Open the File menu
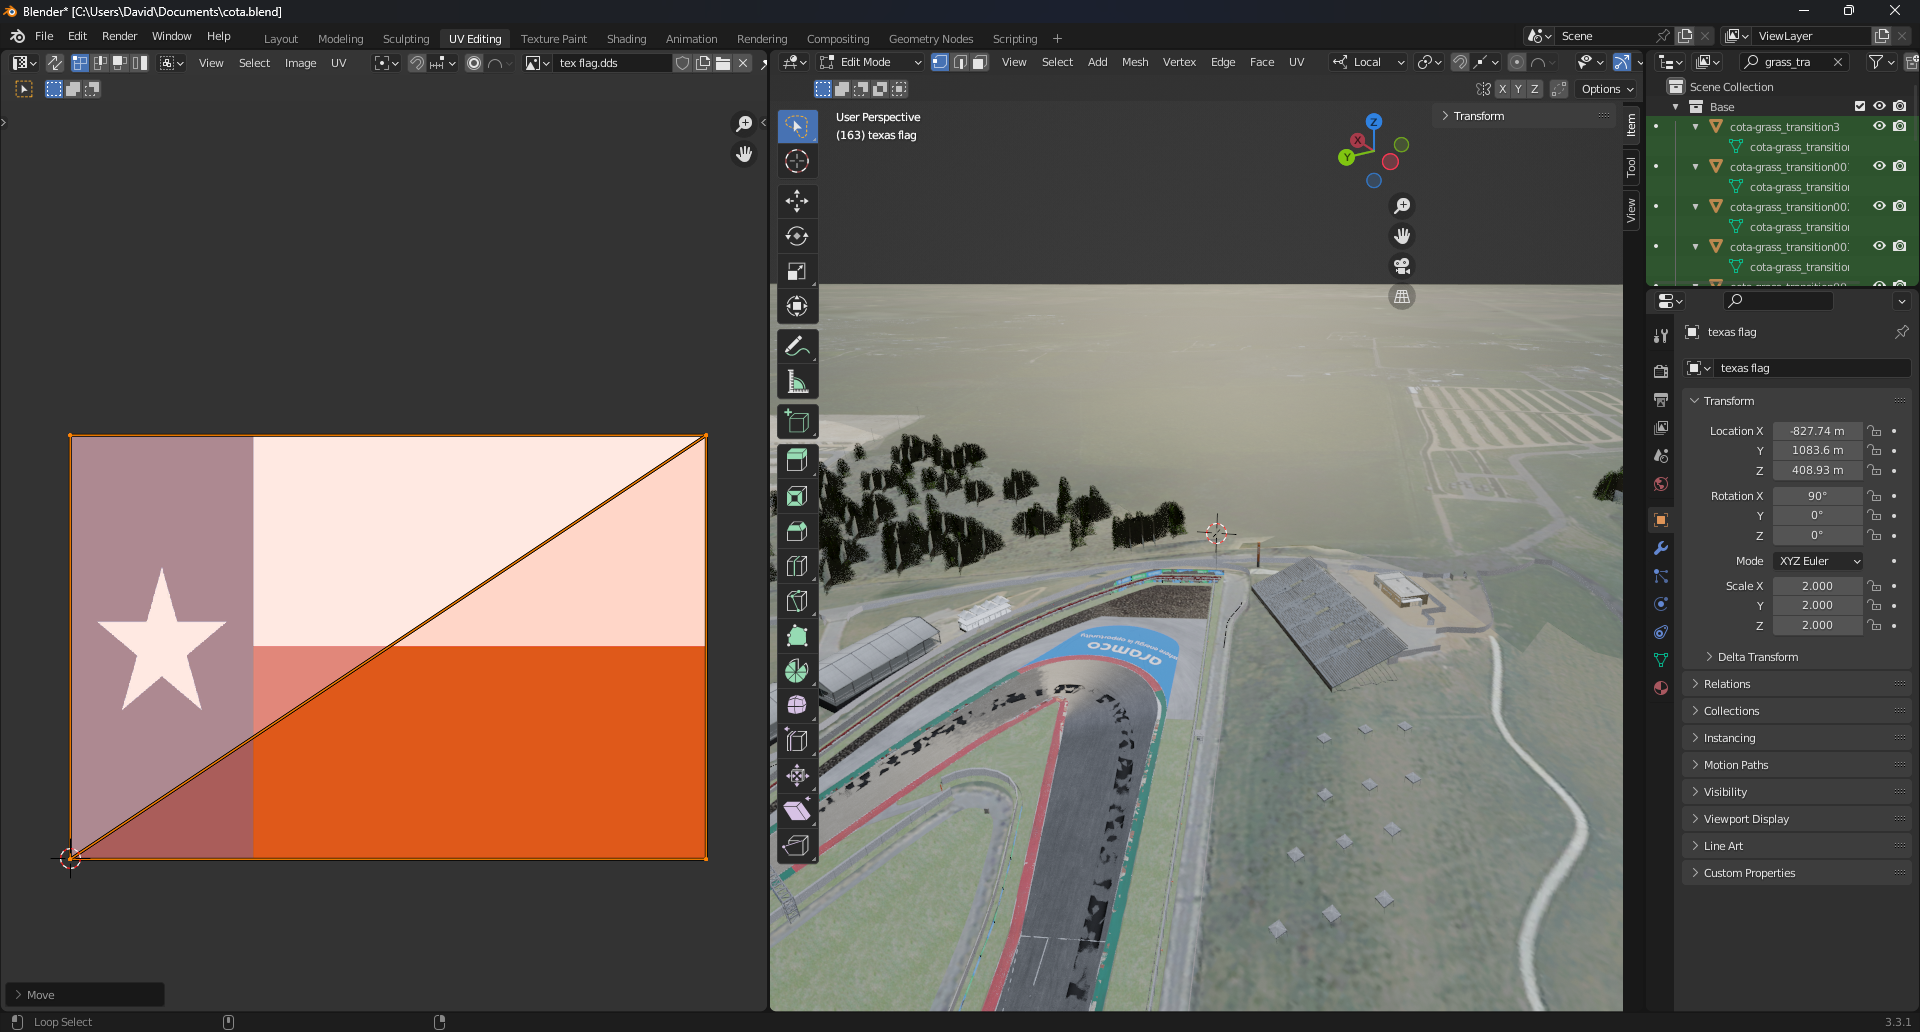Image resolution: width=1920 pixels, height=1032 pixels. (x=44, y=36)
